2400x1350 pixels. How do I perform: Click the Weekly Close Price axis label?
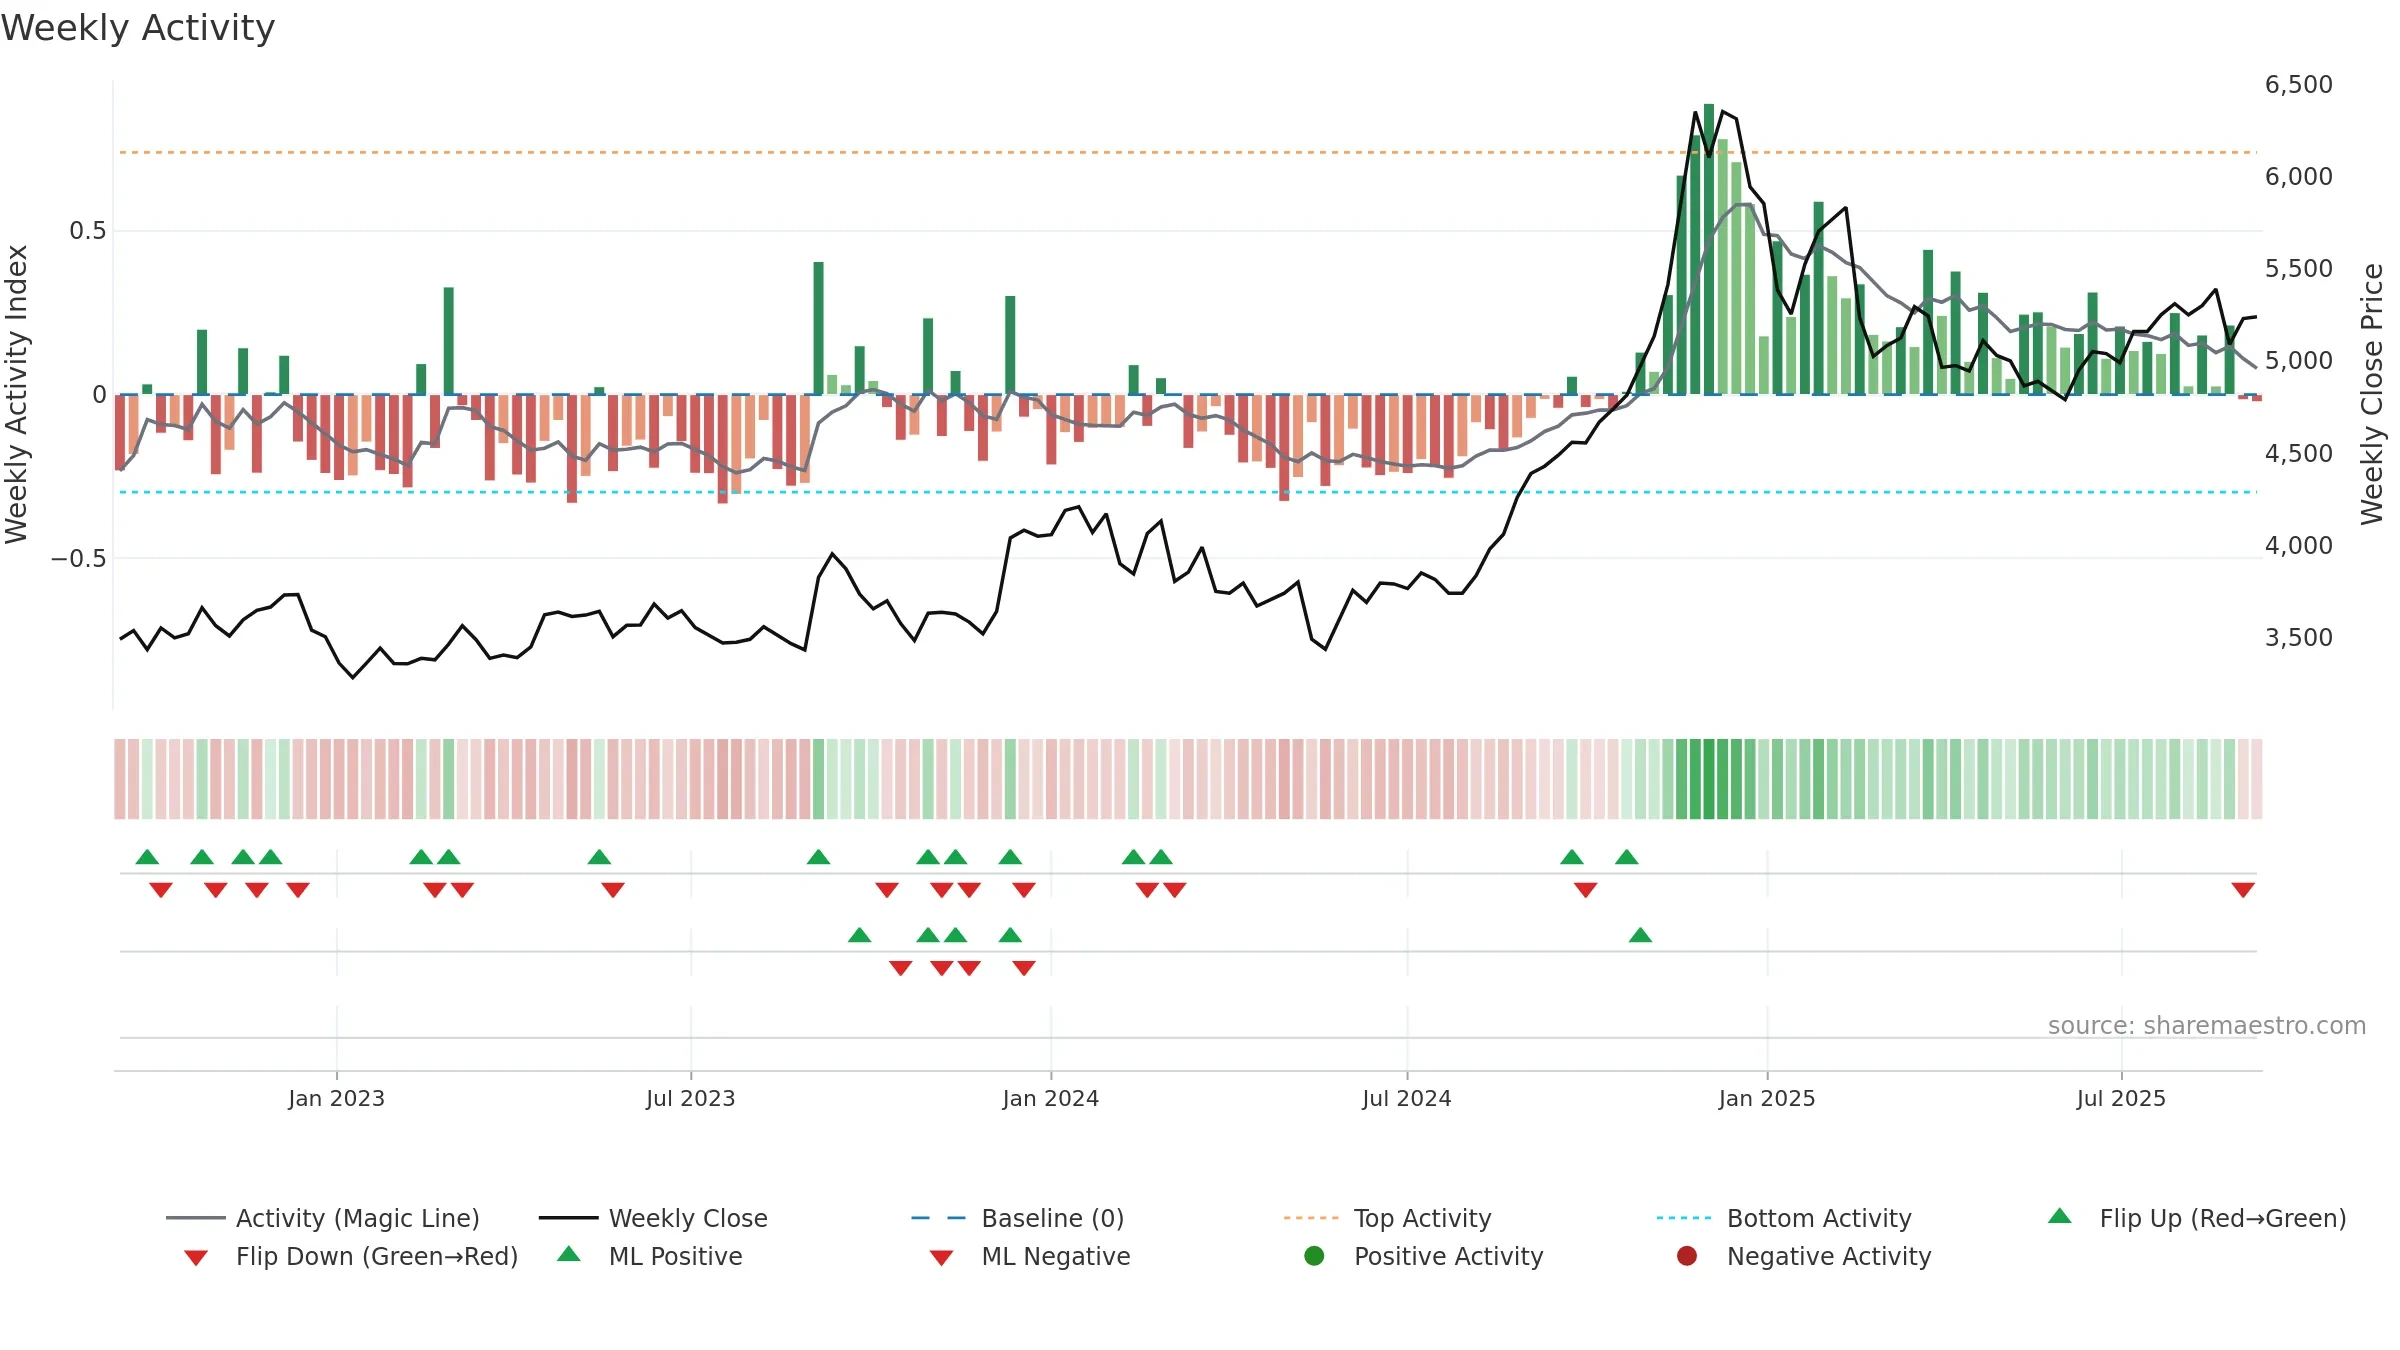pyautogui.click(x=2372, y=394)
